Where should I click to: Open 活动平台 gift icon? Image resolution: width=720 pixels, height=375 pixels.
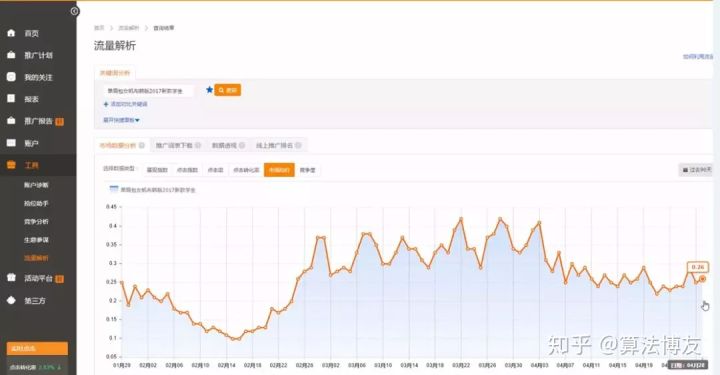[x=11, y=277]
